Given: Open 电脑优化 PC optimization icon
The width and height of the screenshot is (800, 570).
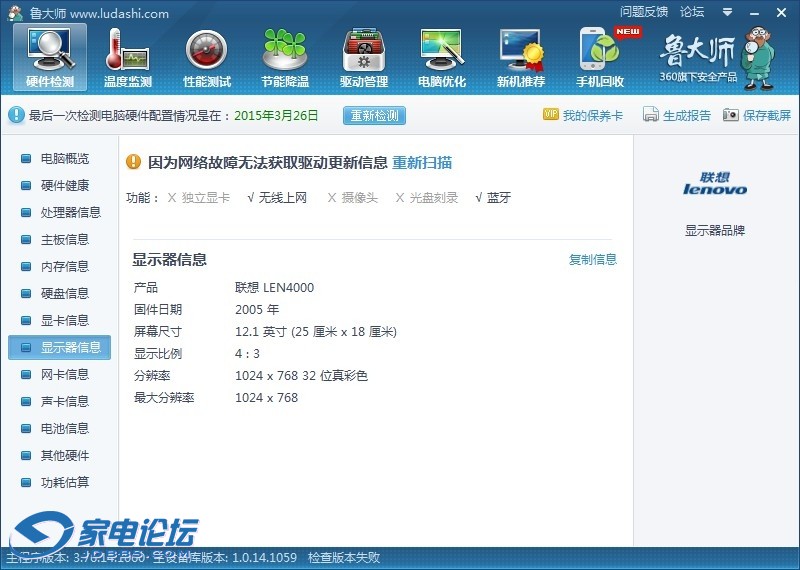Looking at the screenshot, I should click(442, 58).
